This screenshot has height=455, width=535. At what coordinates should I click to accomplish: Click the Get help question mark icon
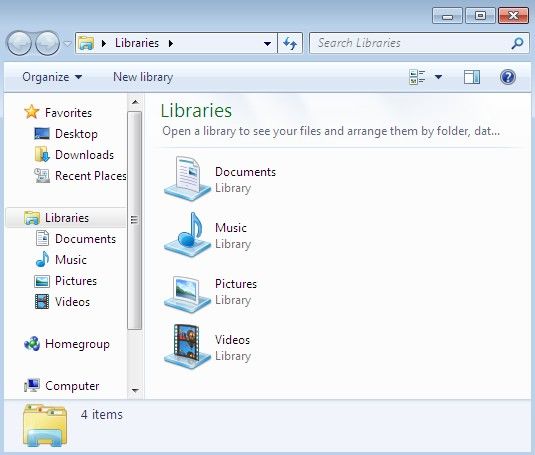pos(507,77)
